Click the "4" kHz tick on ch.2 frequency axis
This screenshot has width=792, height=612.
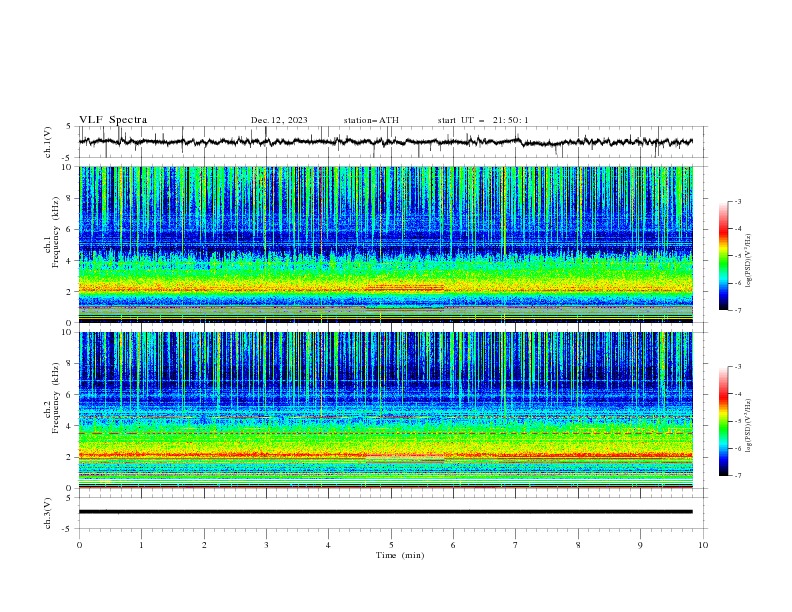[70, 426]
